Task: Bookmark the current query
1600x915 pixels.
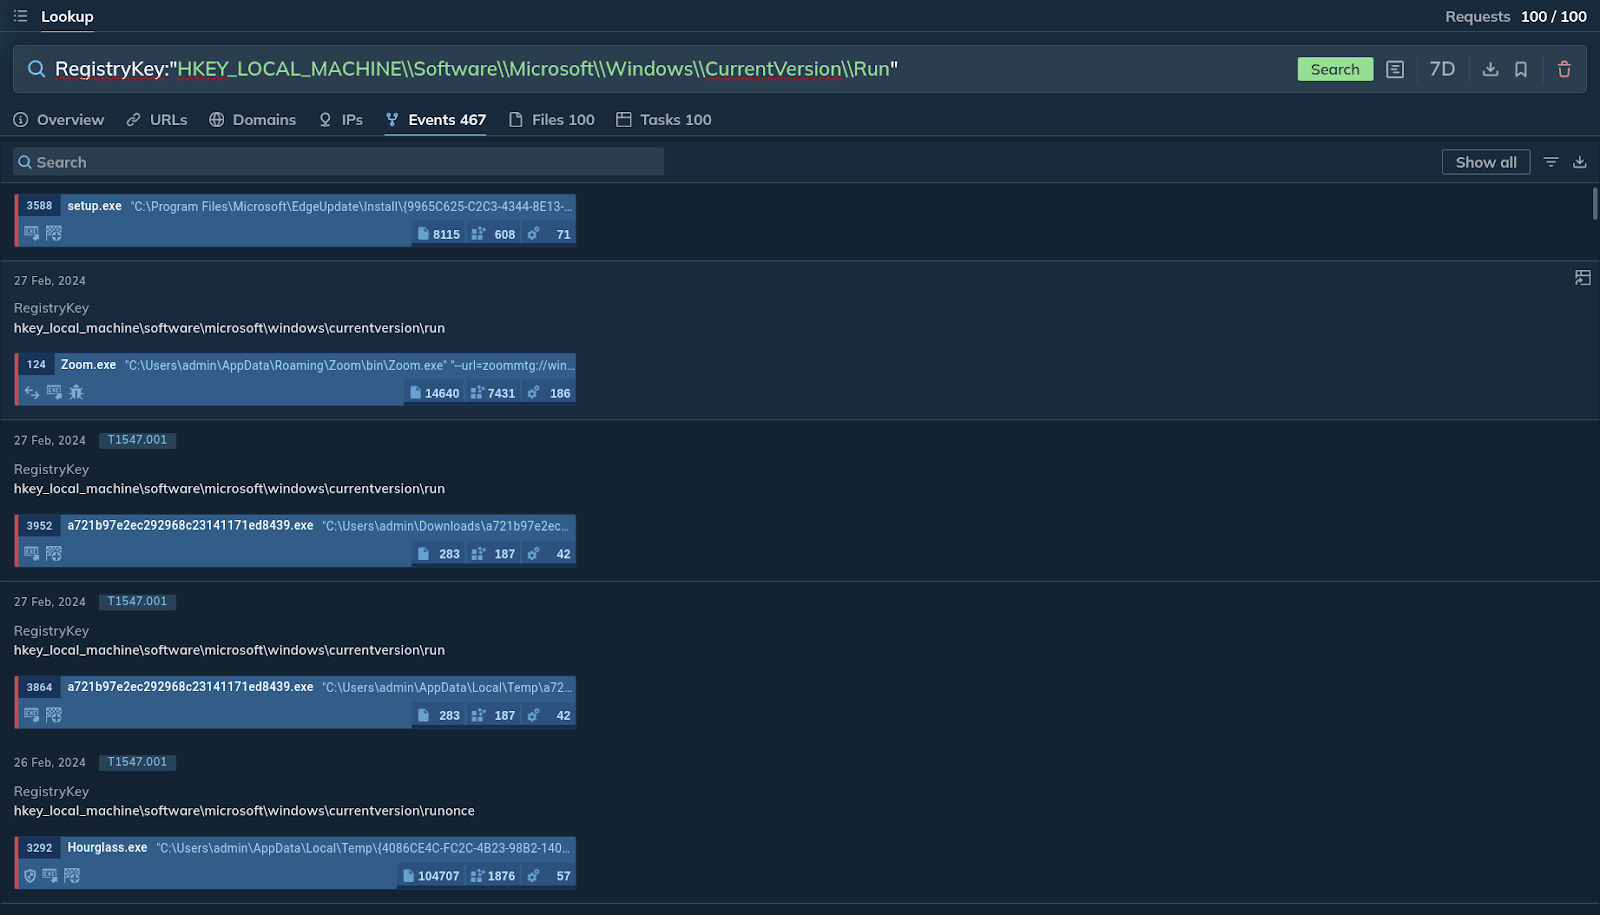Action: click(x=1520, y=69)
